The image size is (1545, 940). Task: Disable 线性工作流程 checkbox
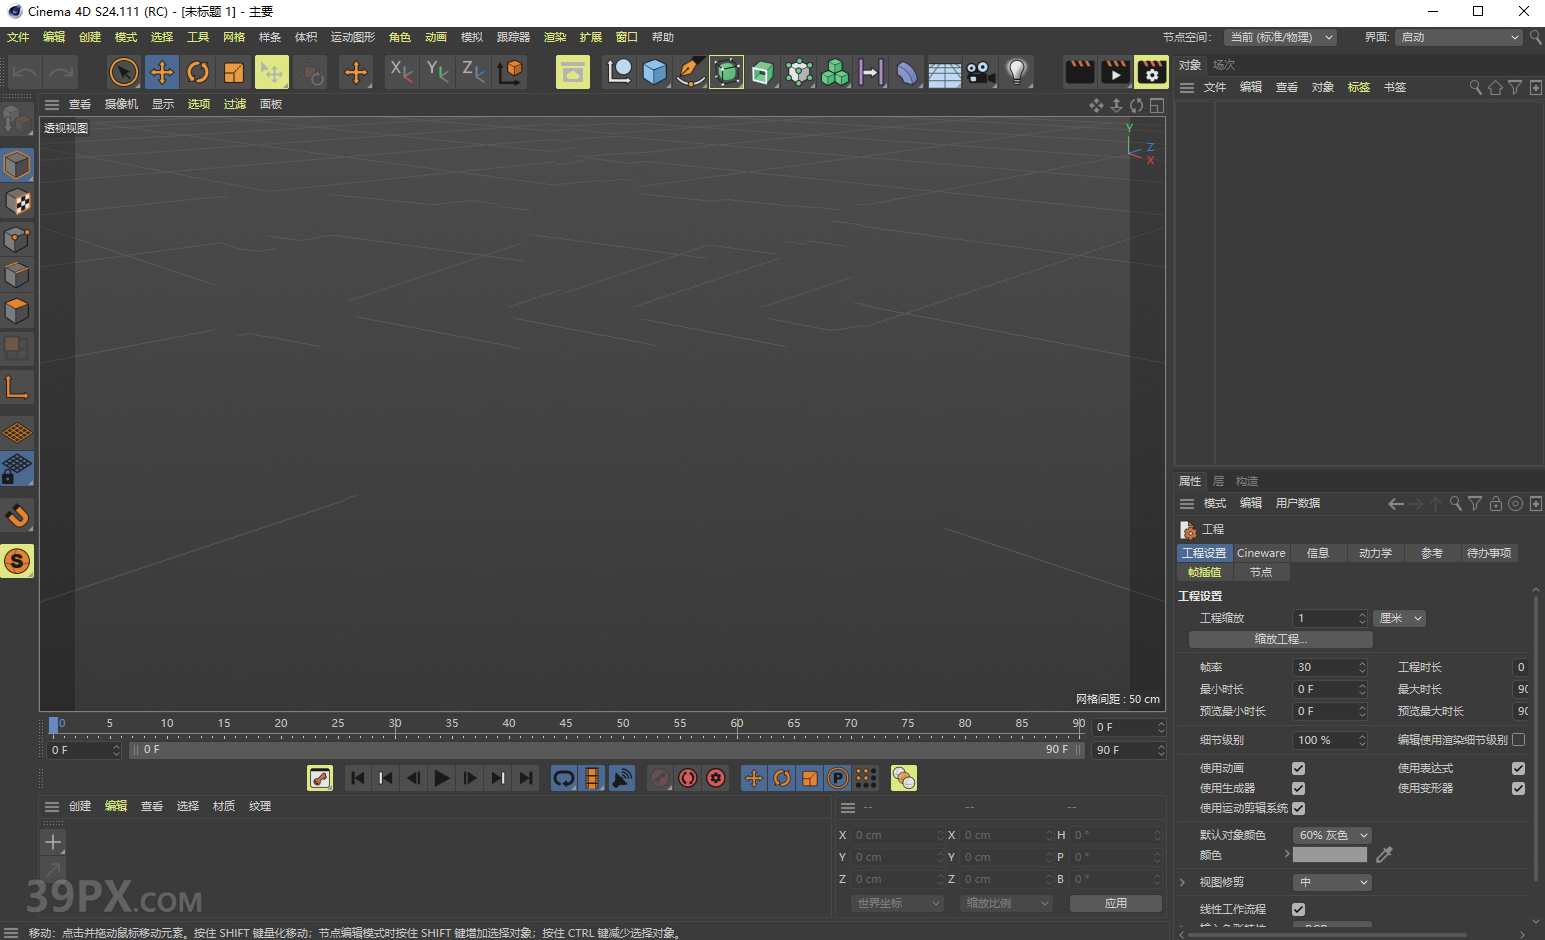(1298, 909)
